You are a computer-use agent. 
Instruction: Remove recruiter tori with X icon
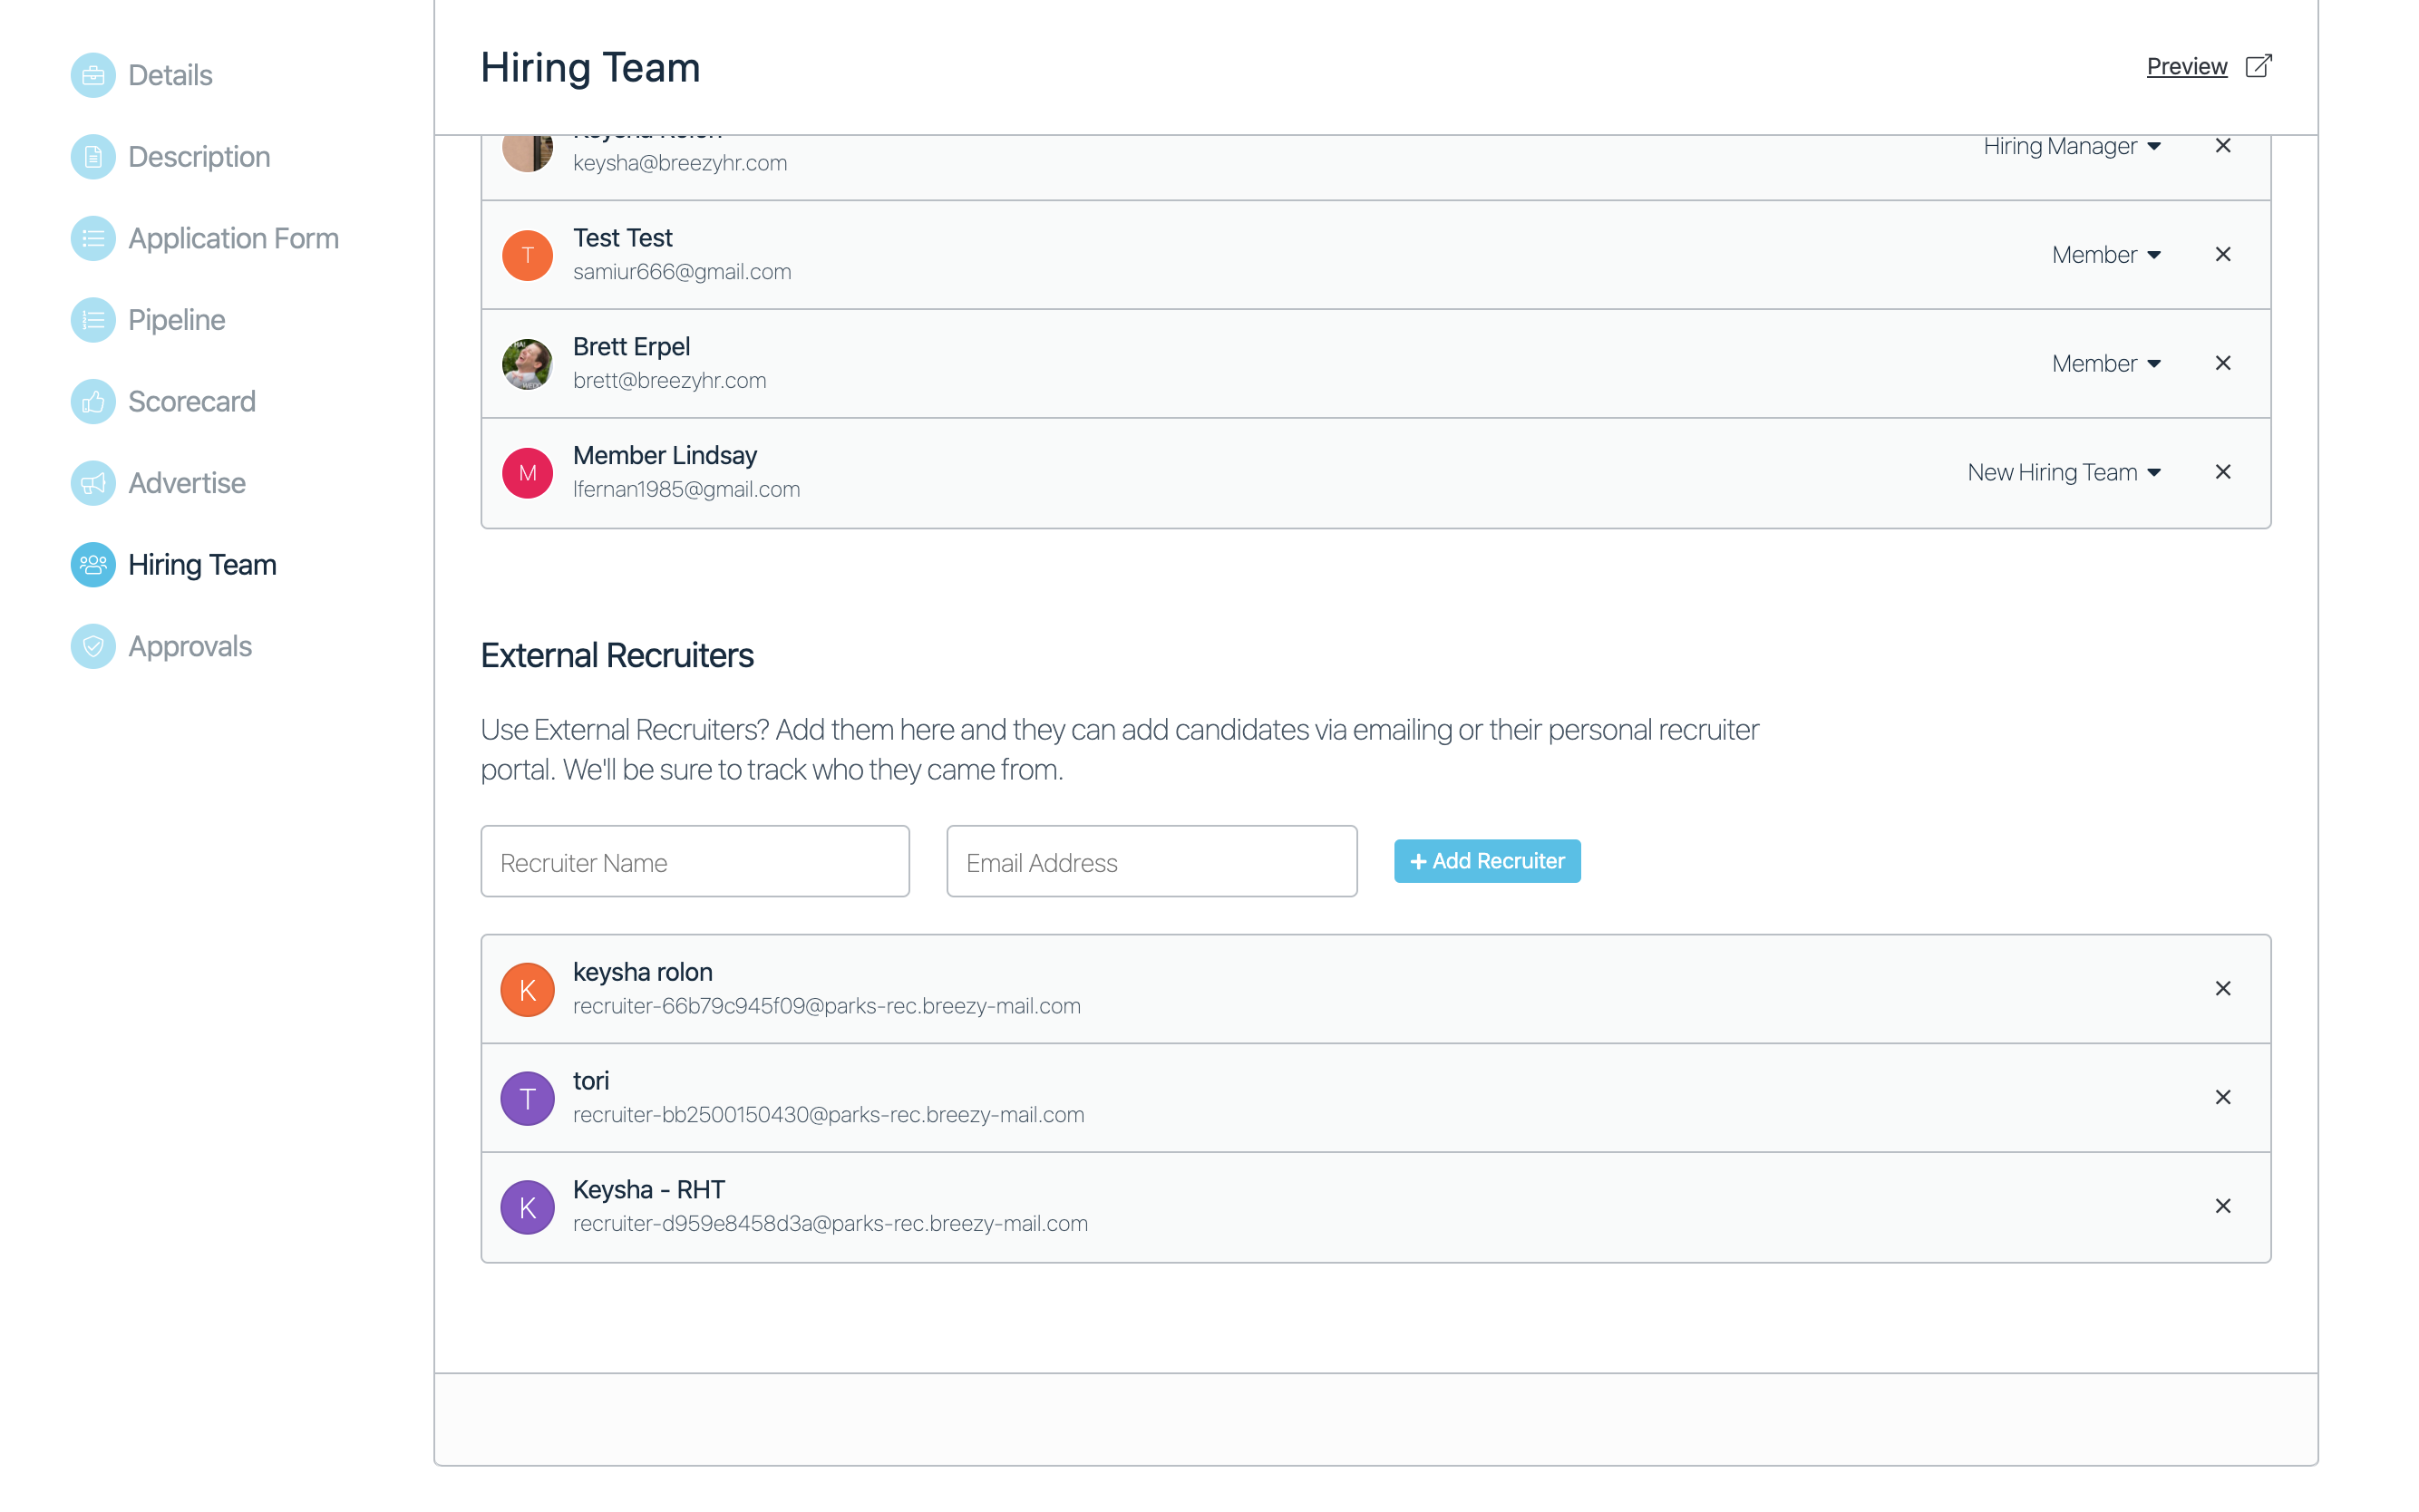tap(2222, 1097)
